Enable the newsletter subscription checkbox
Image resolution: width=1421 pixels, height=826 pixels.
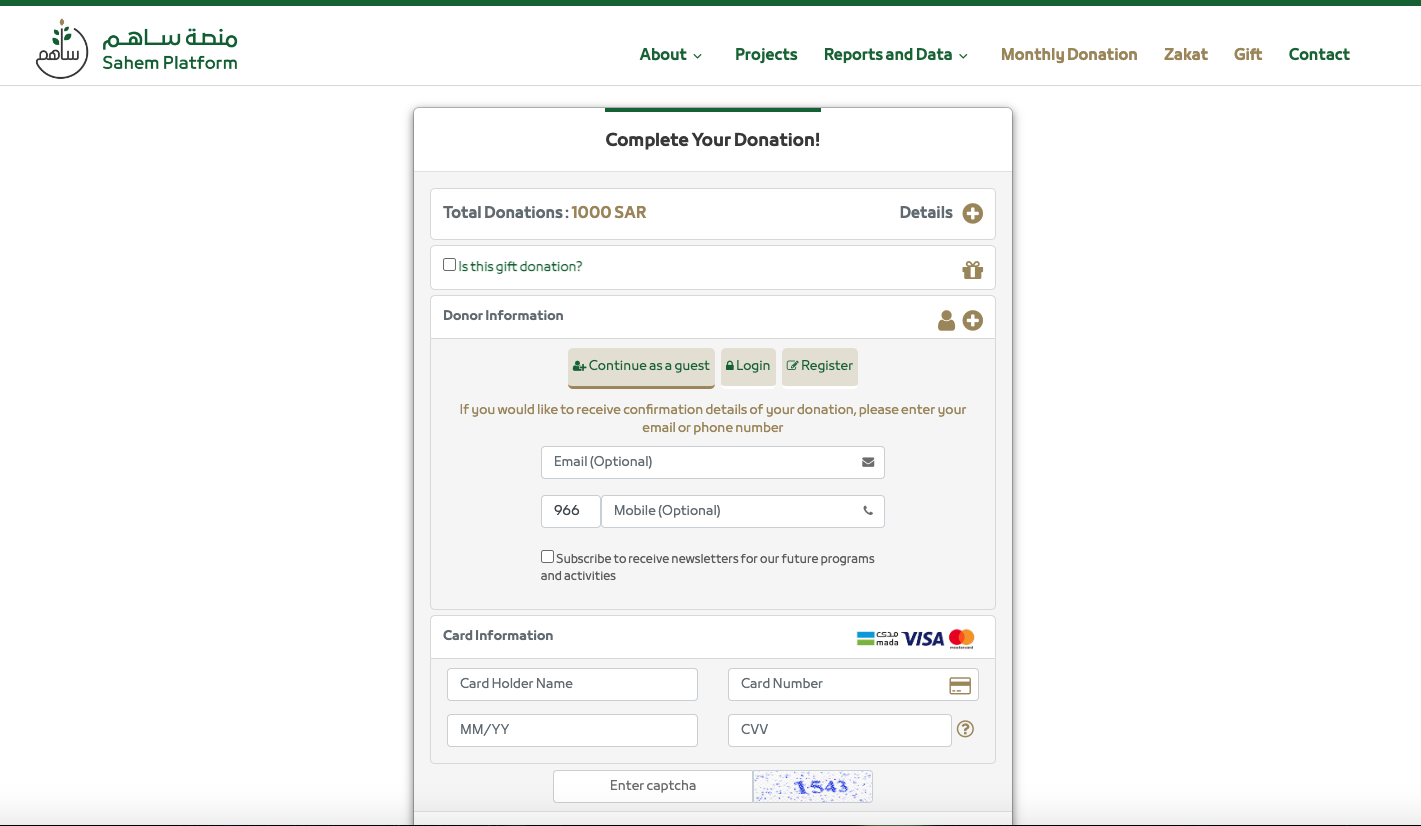coord(547,557)
